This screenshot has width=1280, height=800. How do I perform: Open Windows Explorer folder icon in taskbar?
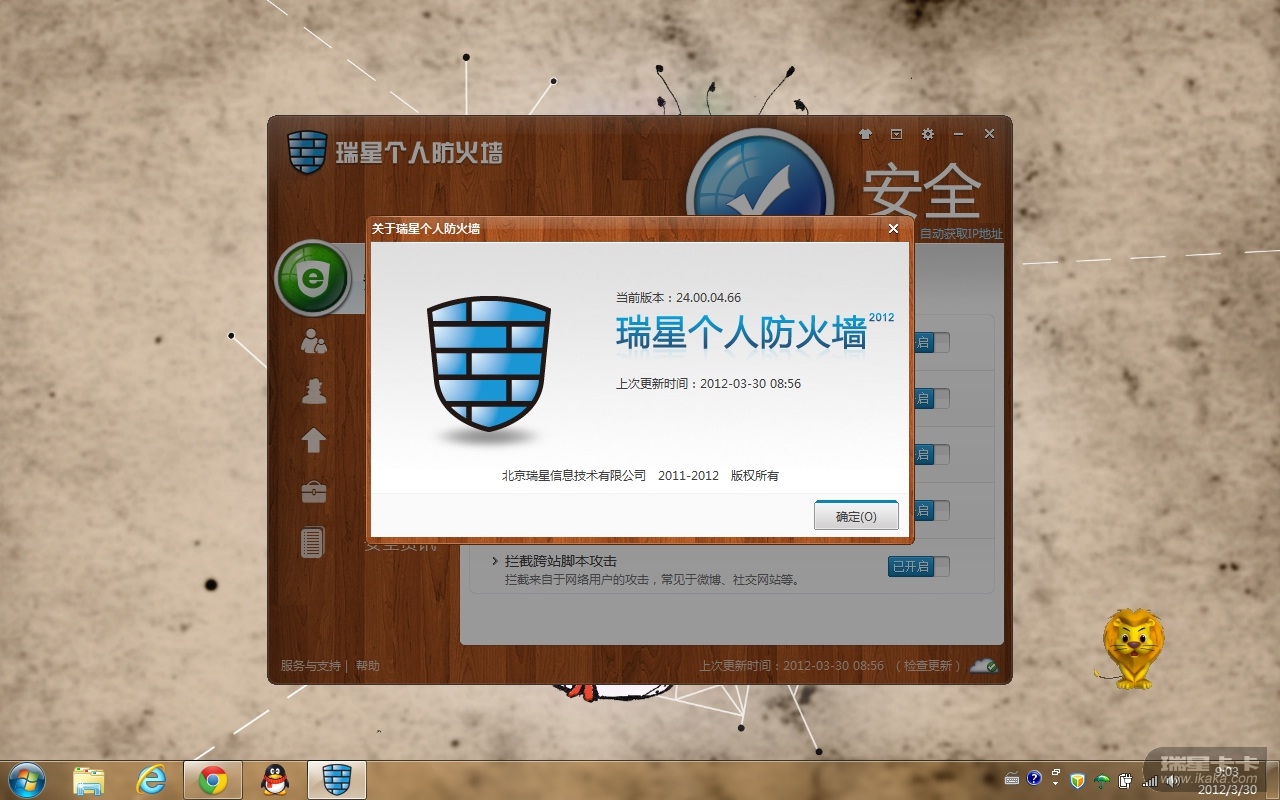pyautogui.click(x=89, y=780)
